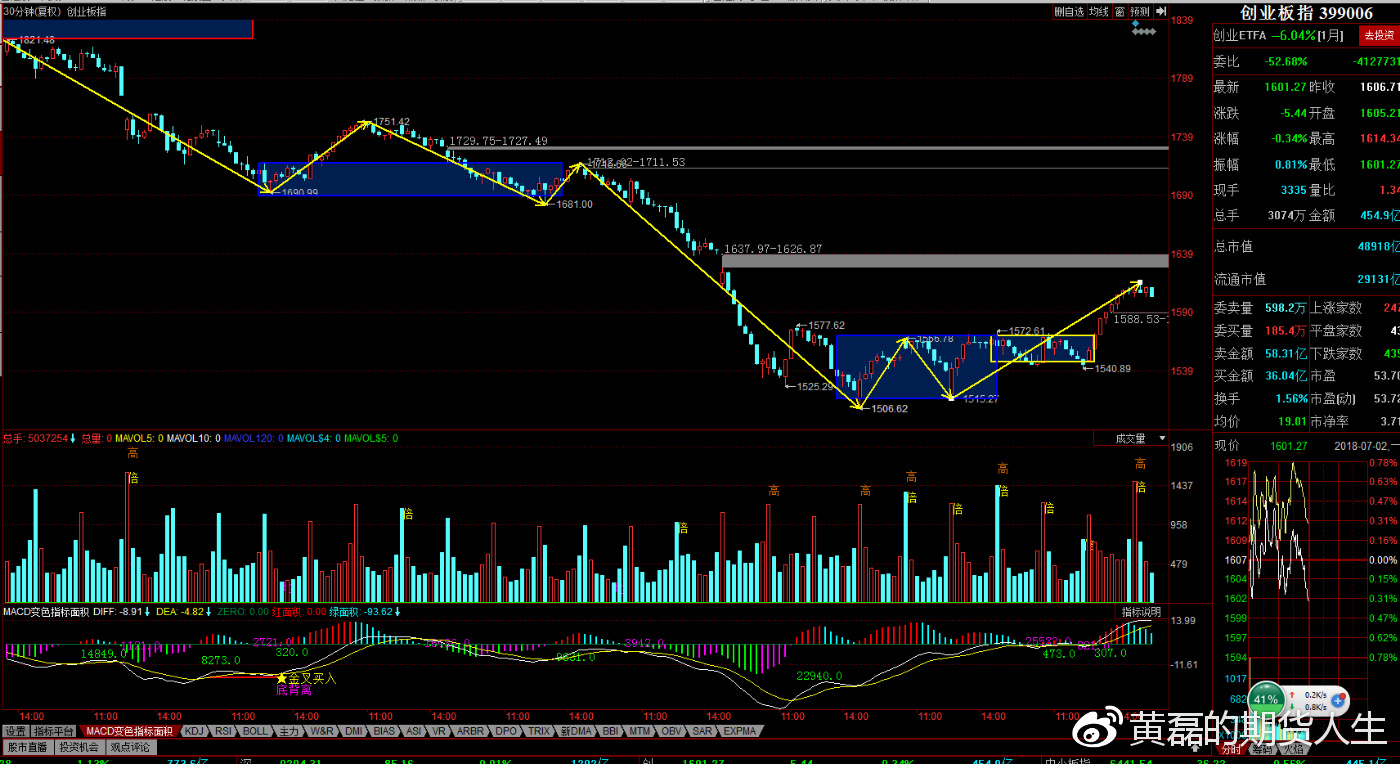
Task: Click the 1729.75-1727.49 gap label
Action: (x=498, y=141)
